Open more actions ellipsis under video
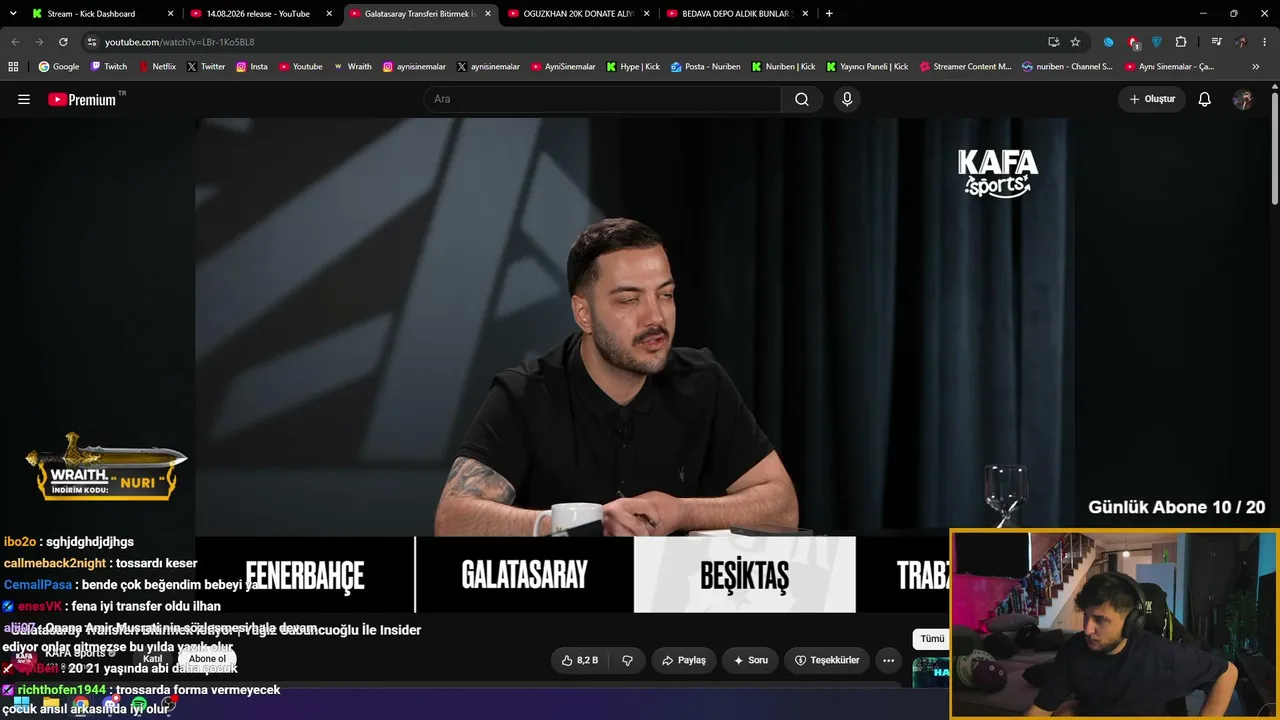 [x=888, y=660]
